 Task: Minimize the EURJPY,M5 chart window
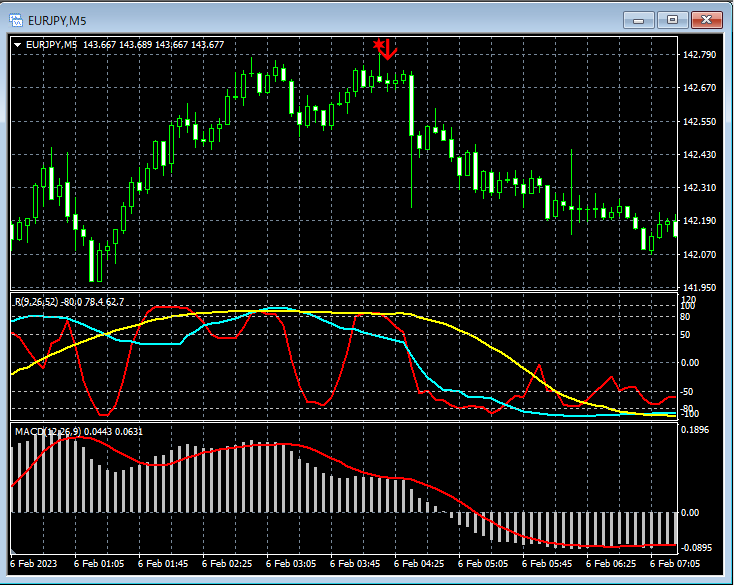[x=639, y=19]
